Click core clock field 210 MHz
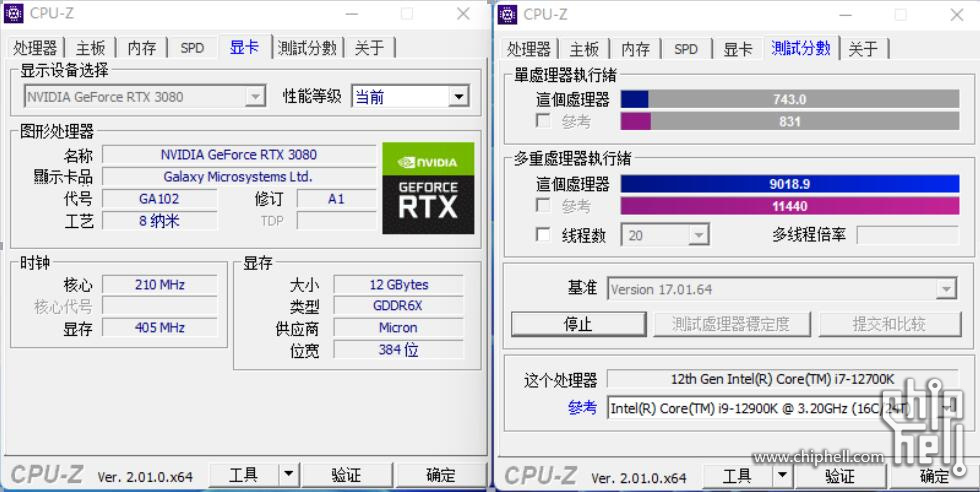The image size is (980, 492). tap(159, 284)
